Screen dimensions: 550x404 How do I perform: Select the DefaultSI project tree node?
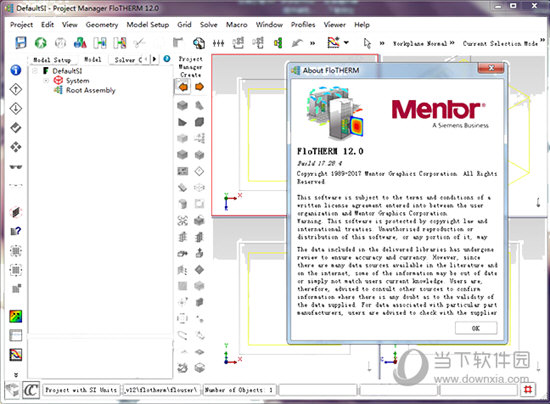pyautogui.click(x=67, y=71)
